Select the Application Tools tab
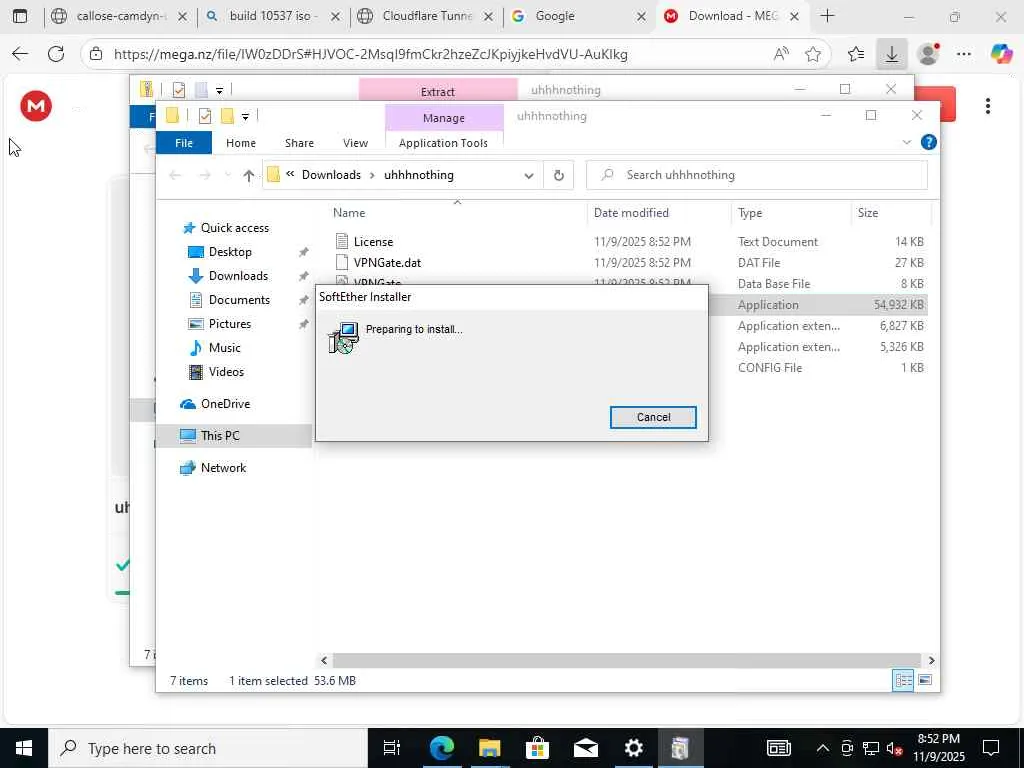 point(443,143)
